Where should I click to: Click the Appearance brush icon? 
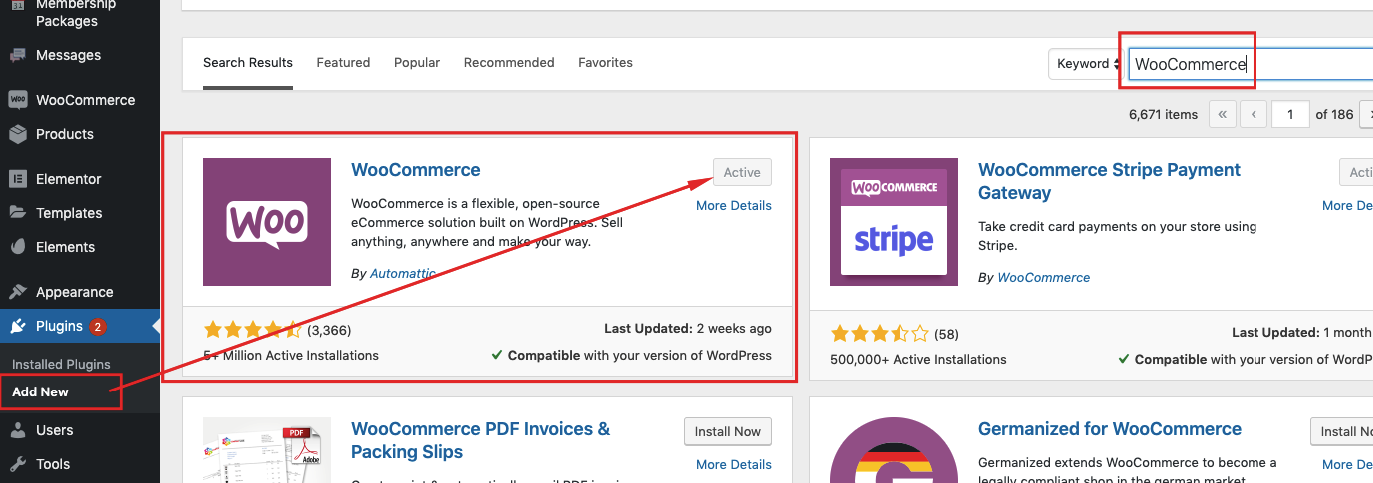[x=17, y=292]
